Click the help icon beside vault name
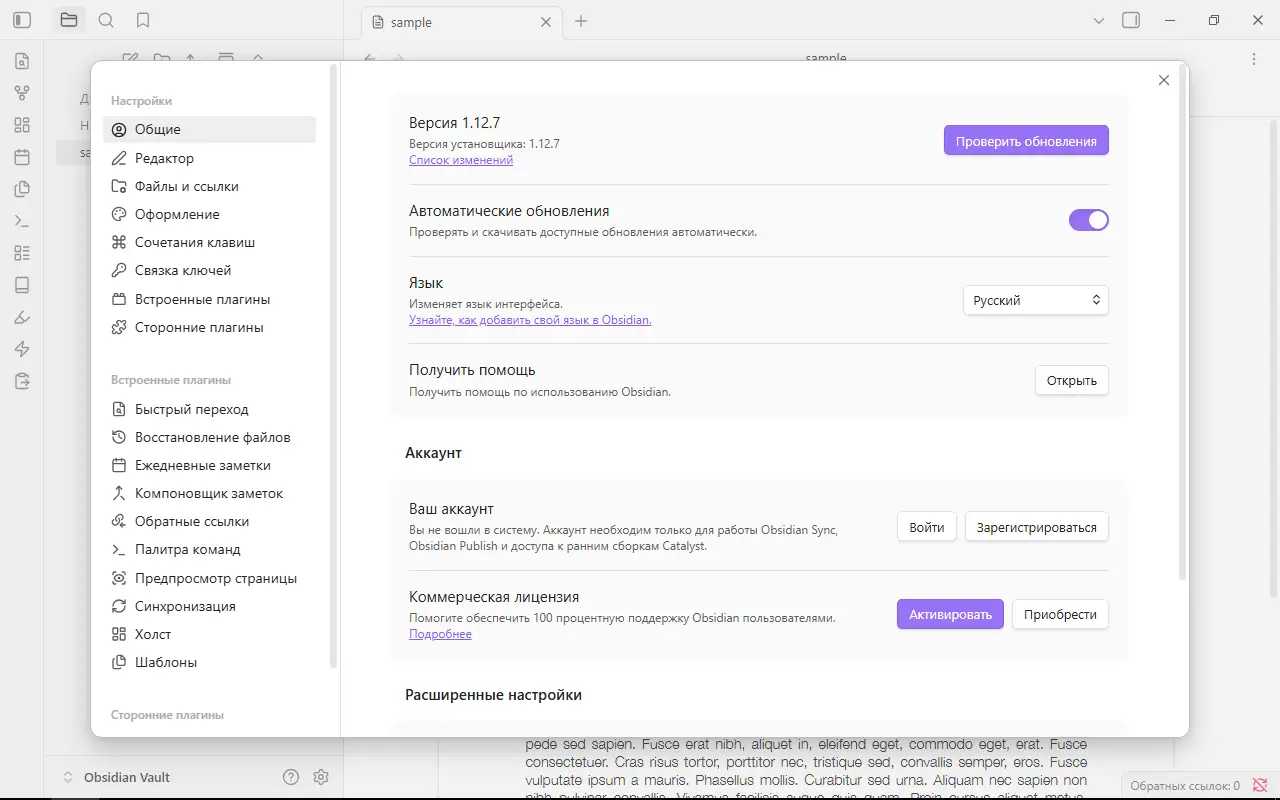 [291, 777]
